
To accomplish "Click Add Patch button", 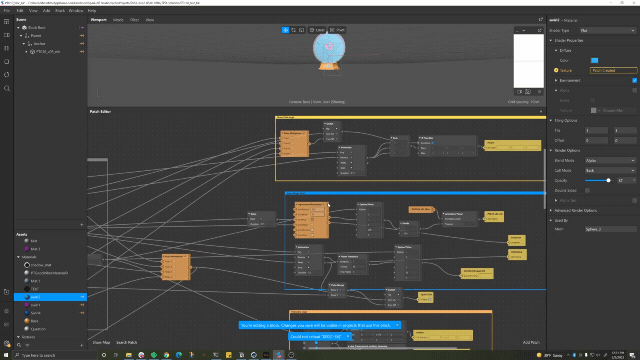I will coord(531,342).
